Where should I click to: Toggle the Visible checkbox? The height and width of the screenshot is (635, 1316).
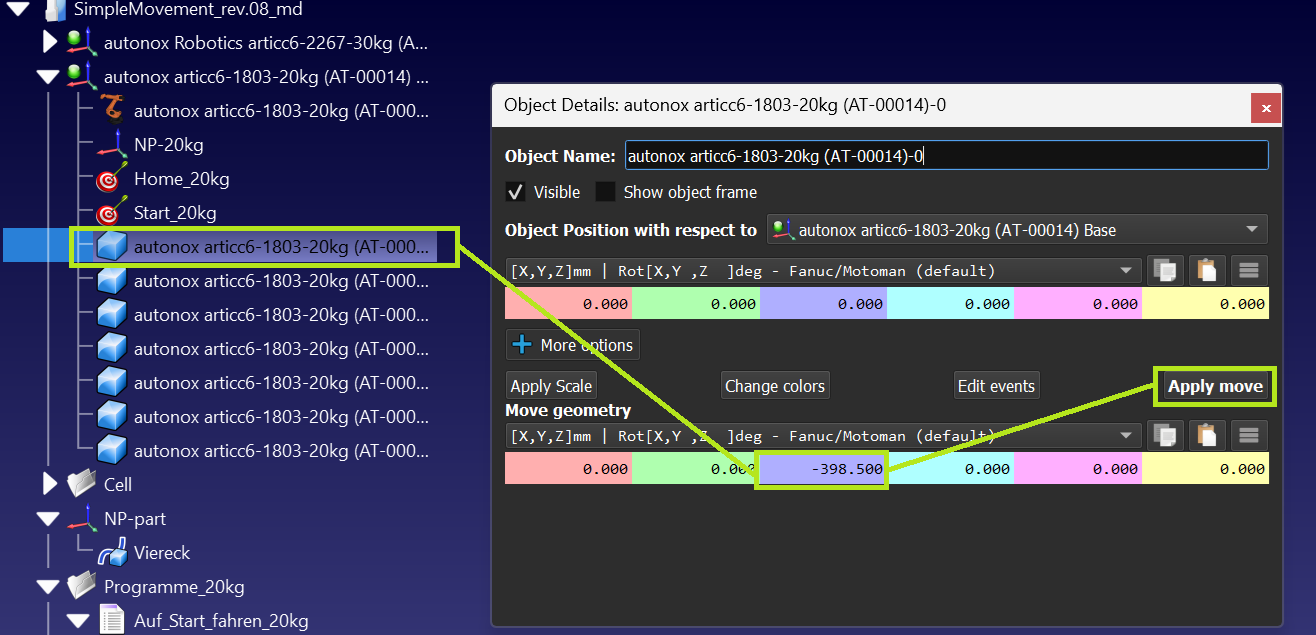pyautogui.click(x=516, y=191)
